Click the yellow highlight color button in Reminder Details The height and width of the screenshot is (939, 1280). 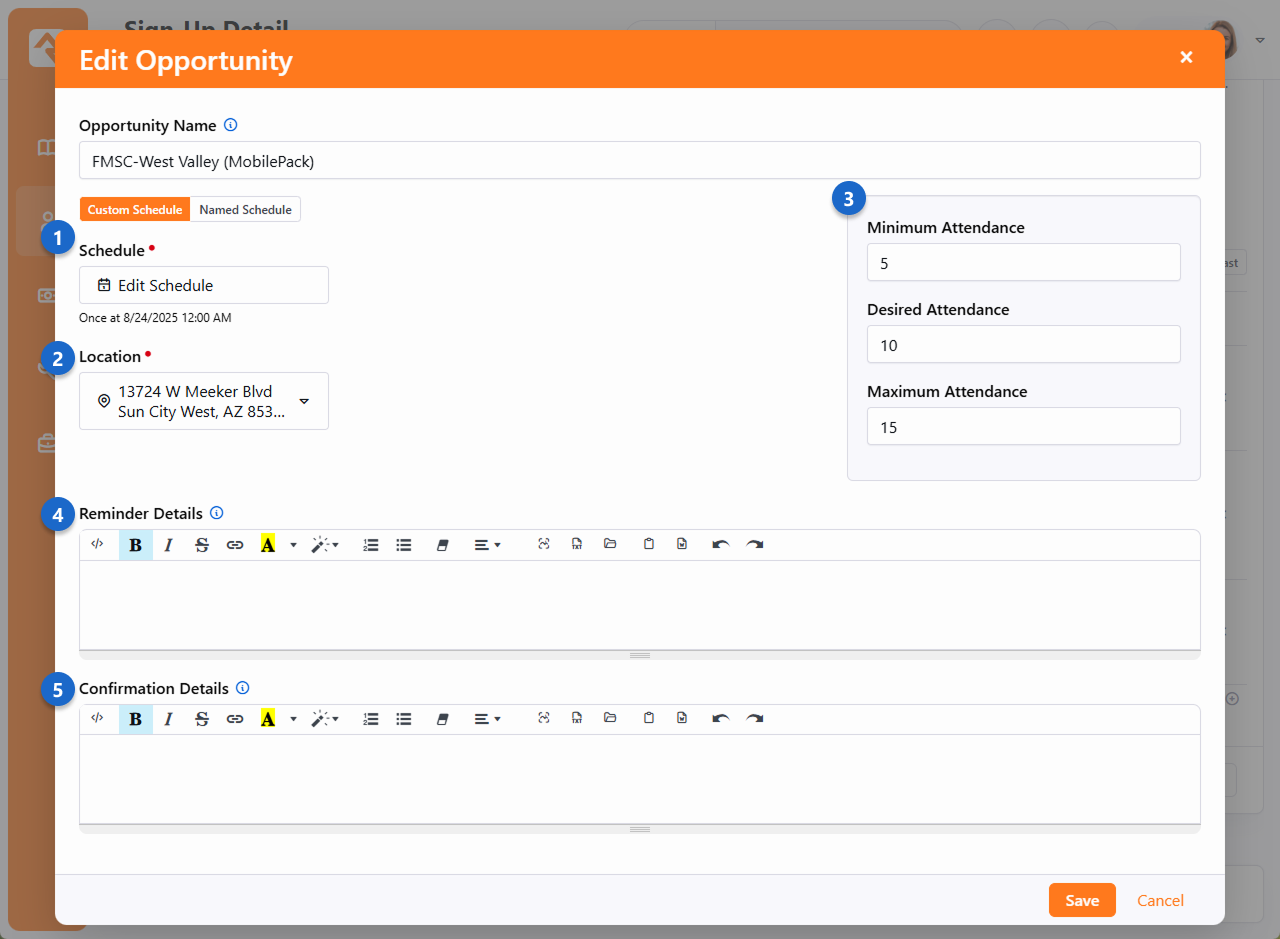[268, 545]
